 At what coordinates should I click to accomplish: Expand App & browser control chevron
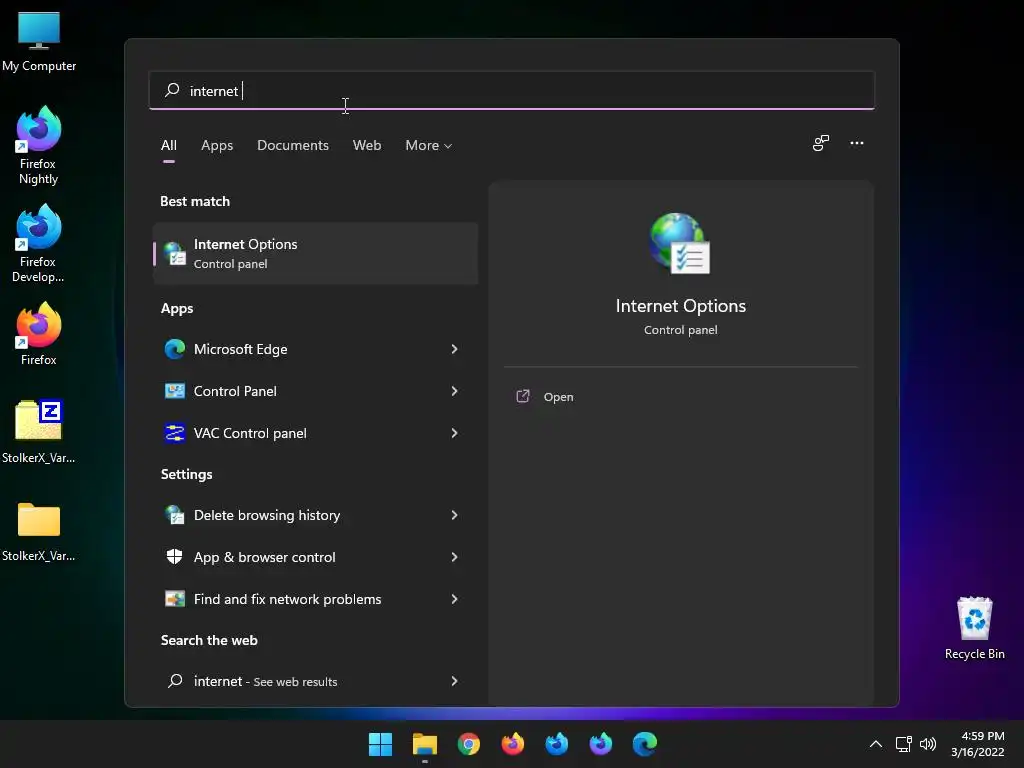coord(455,557)
